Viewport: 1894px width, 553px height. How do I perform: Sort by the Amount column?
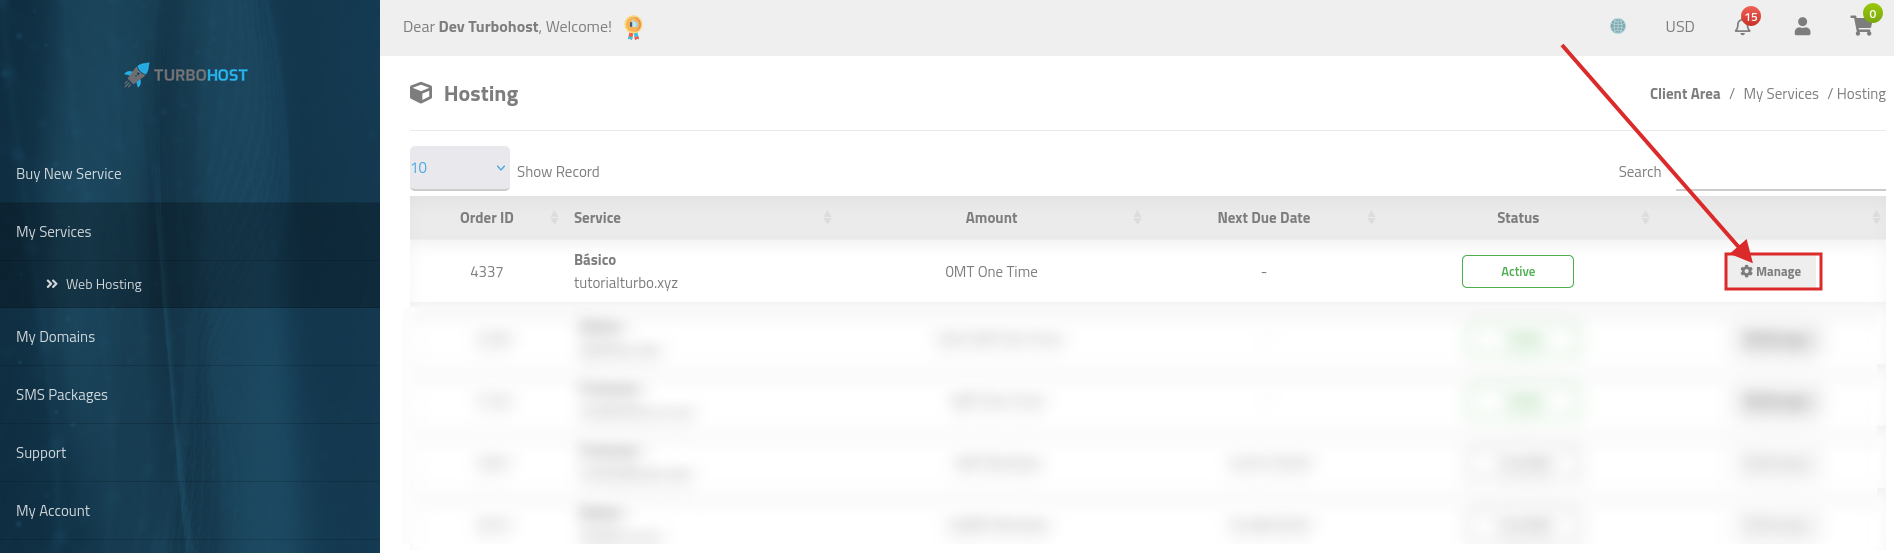(991, 218)
